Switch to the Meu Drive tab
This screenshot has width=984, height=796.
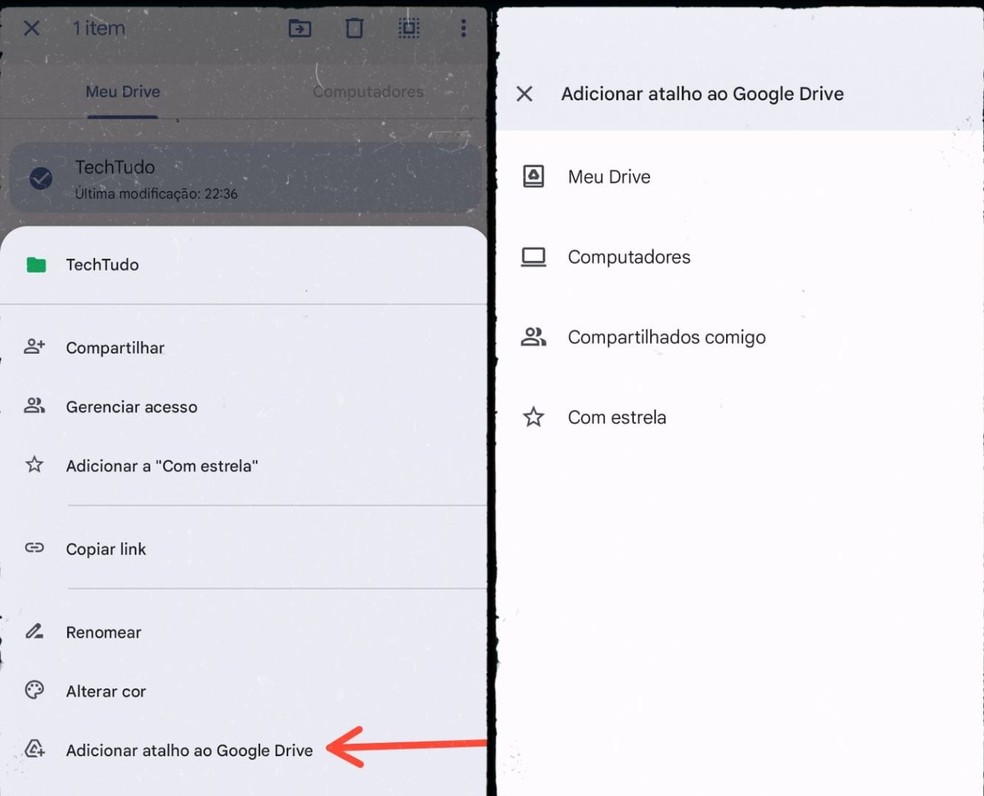coord(123,92)
